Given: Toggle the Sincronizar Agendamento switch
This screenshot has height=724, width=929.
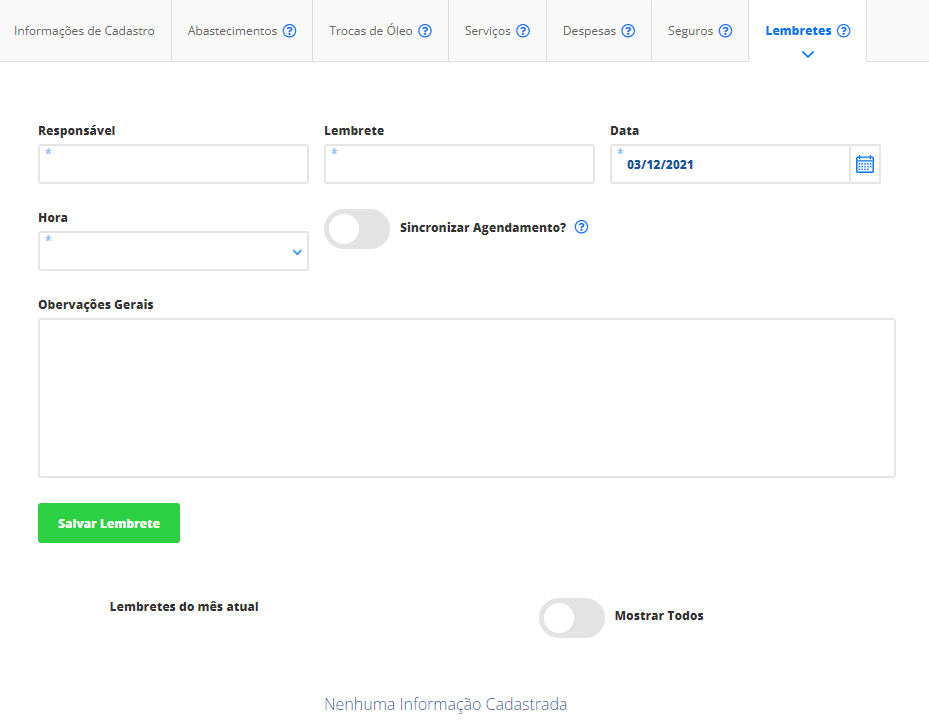Looking at the screenshot, I should (357, 229).
